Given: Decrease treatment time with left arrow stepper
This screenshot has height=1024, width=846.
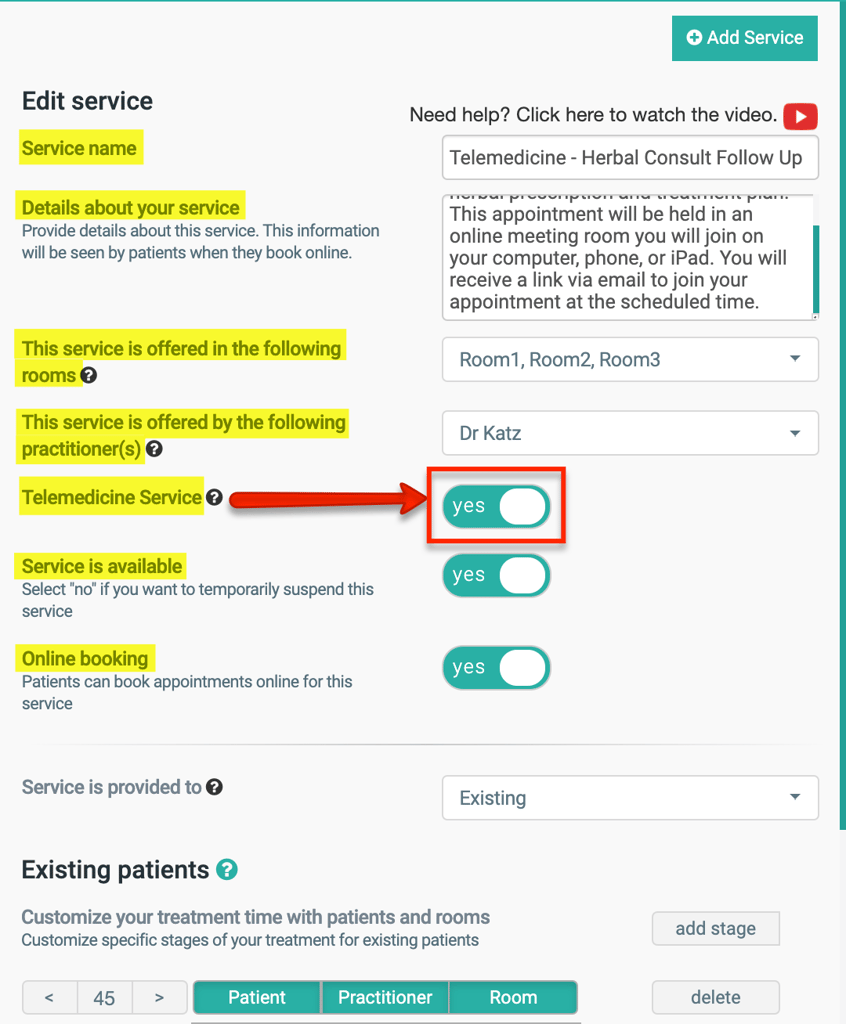Looking at the screenshot, I should point(49,997).
